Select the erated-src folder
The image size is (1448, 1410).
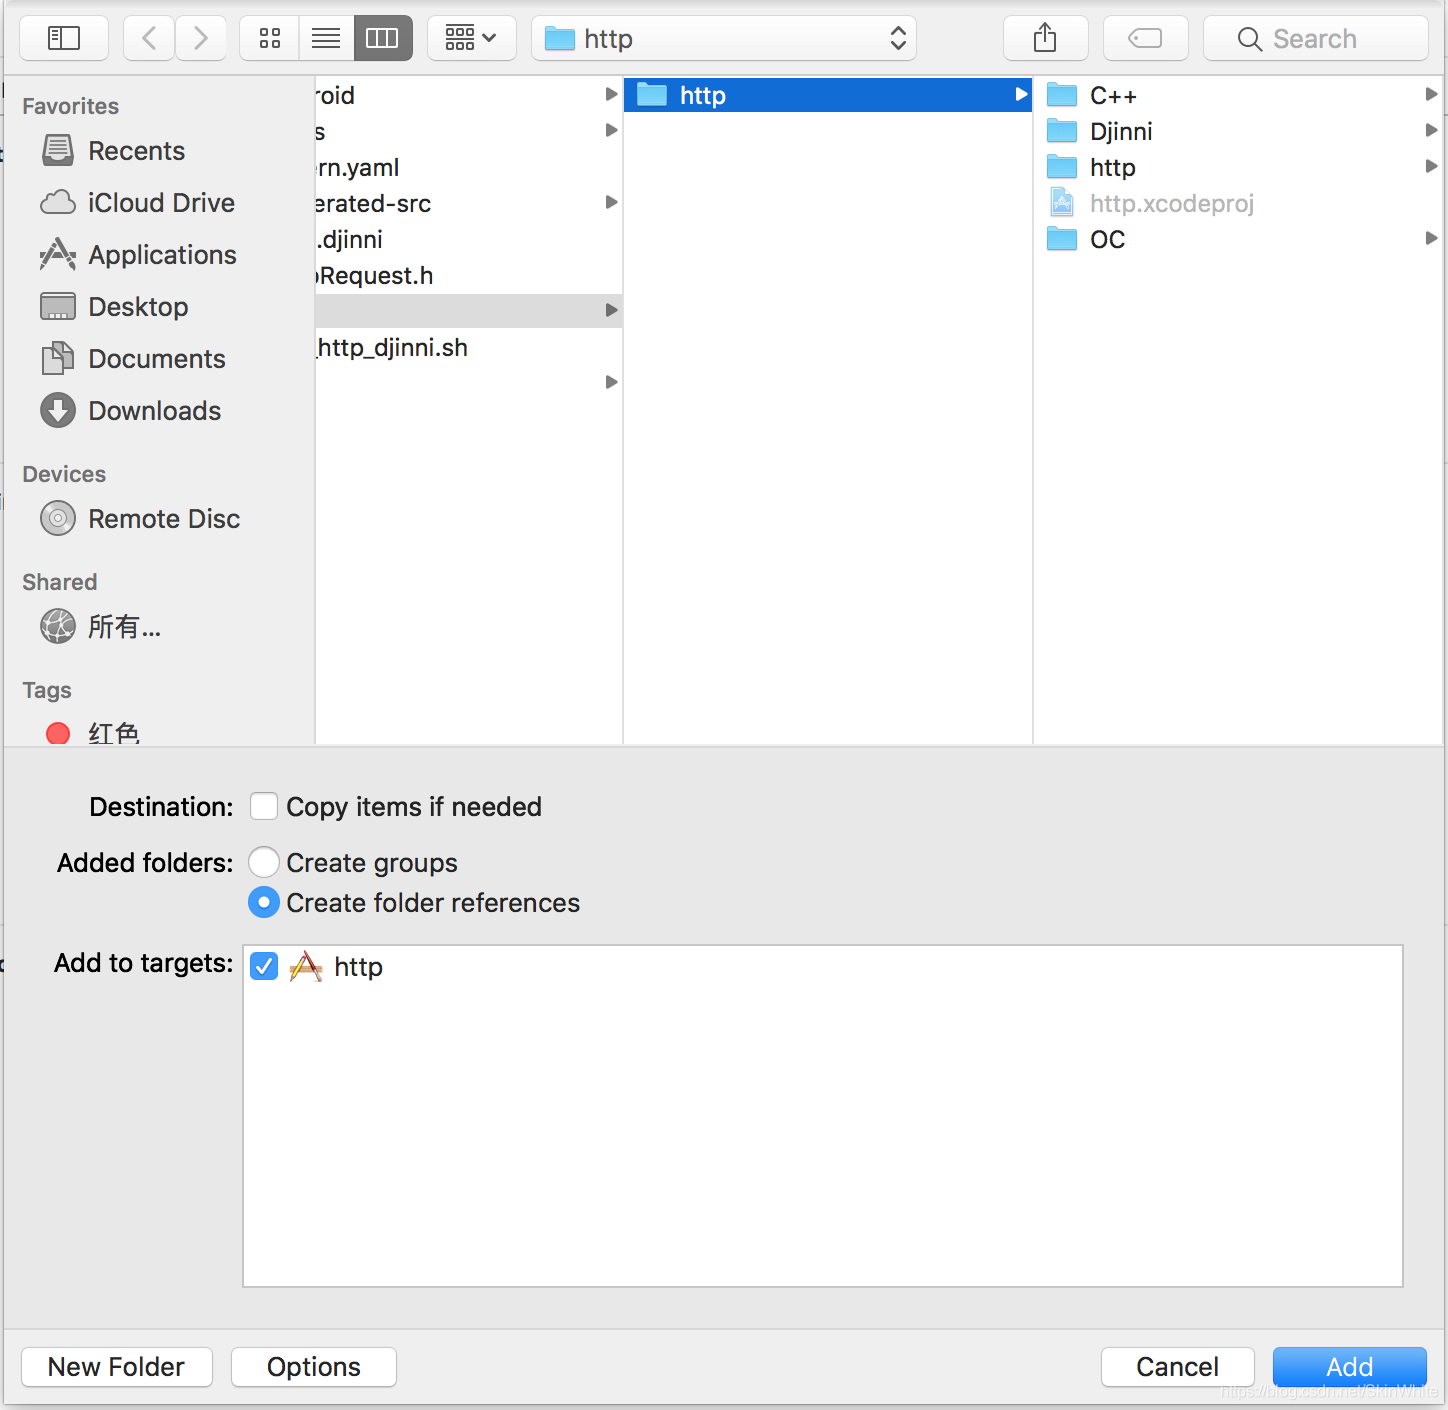[x=469, y=203]
